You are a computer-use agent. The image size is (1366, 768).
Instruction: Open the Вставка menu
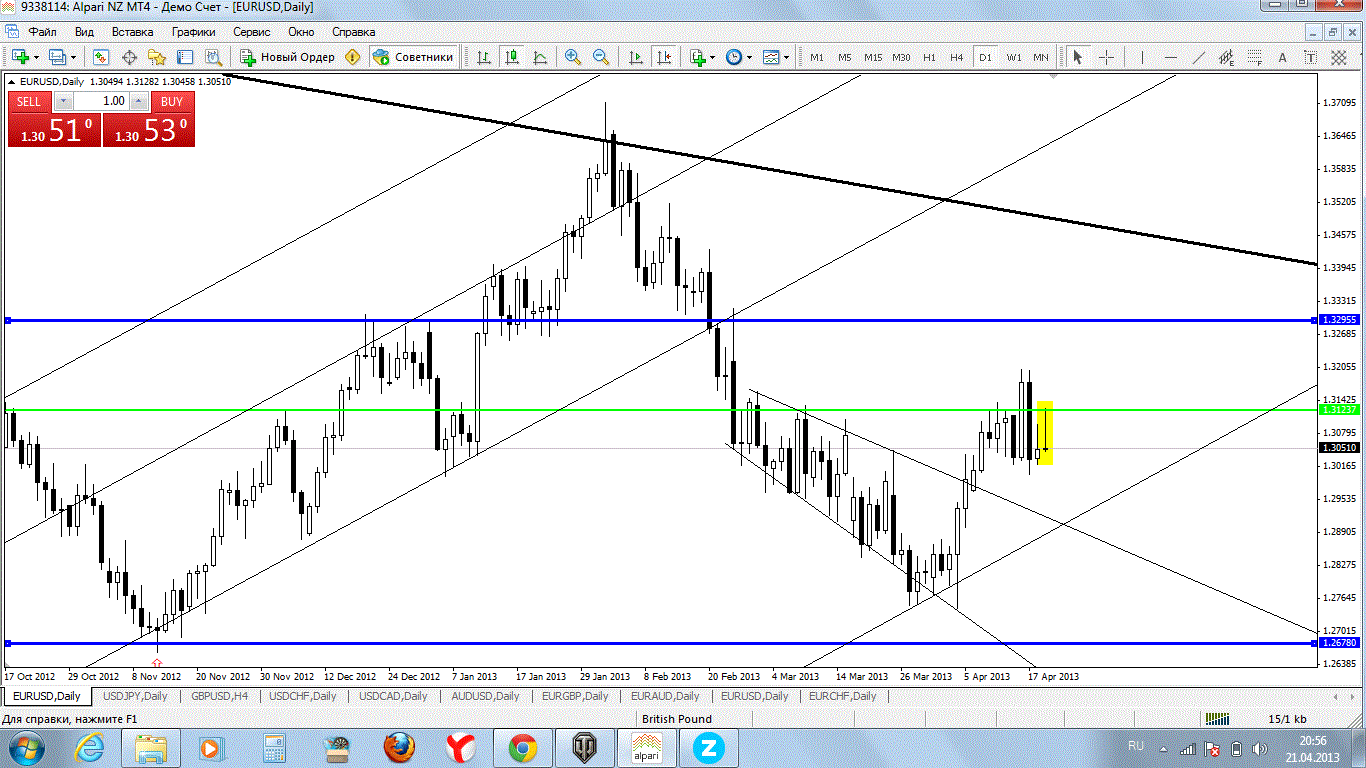click(133, 32)
